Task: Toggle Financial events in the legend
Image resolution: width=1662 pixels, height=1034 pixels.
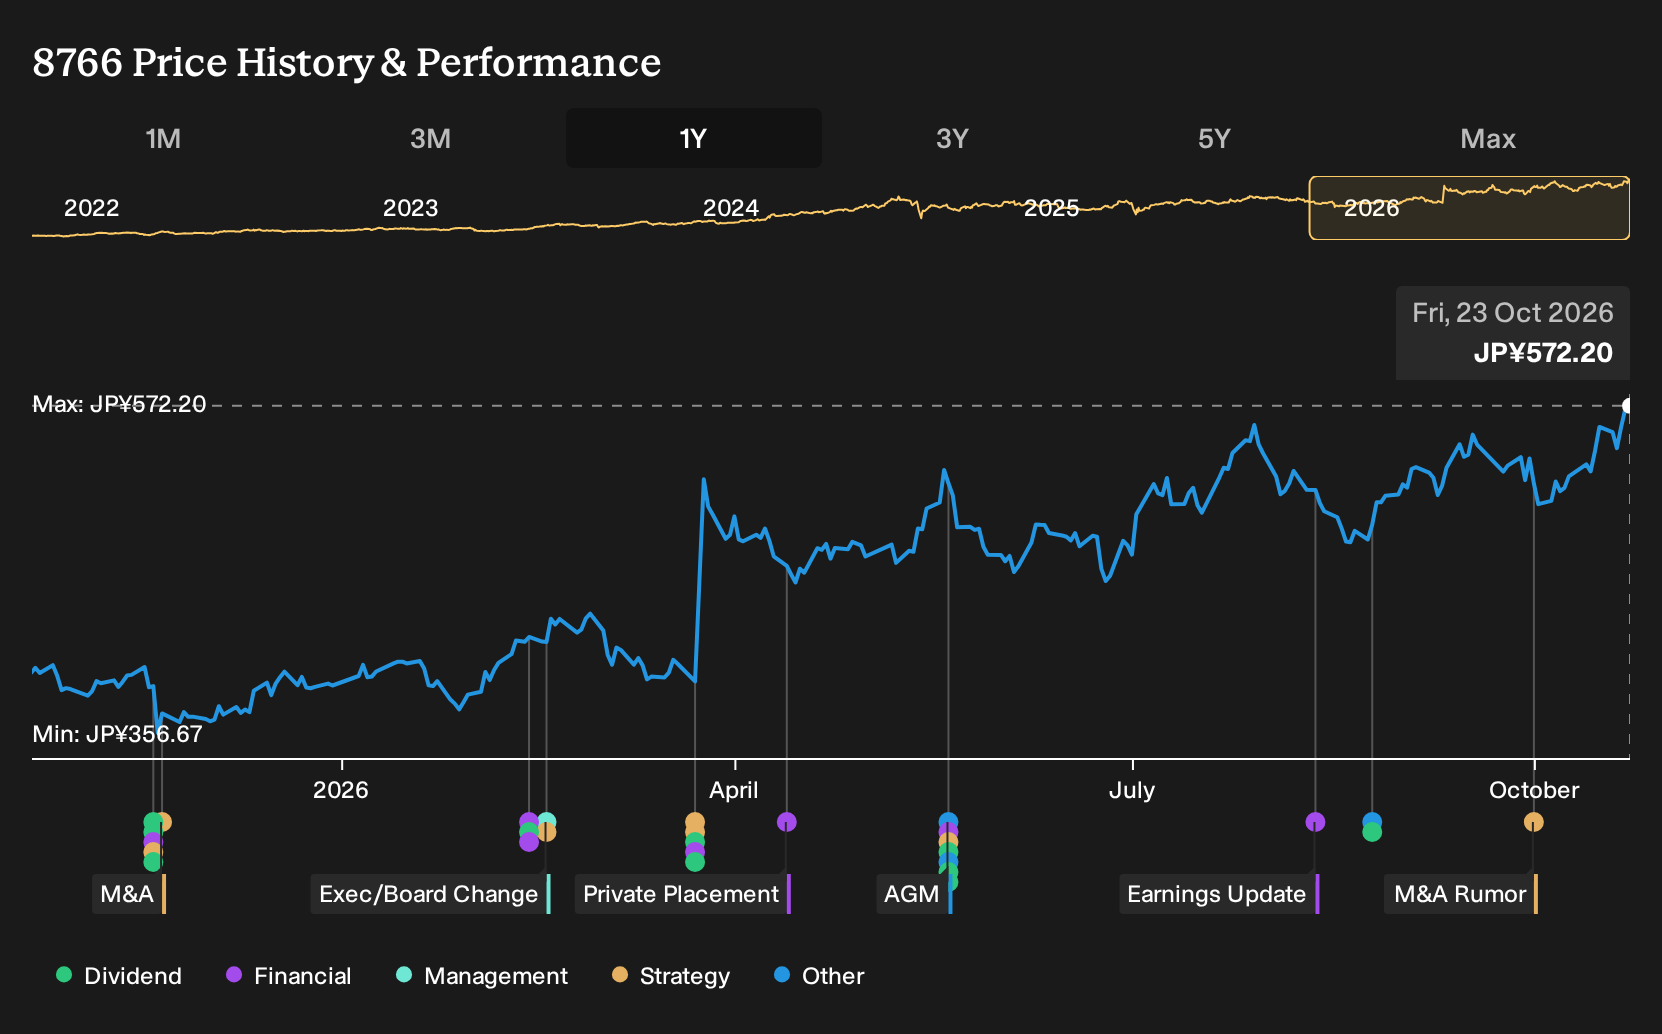Action: click(x=289, y=976)
